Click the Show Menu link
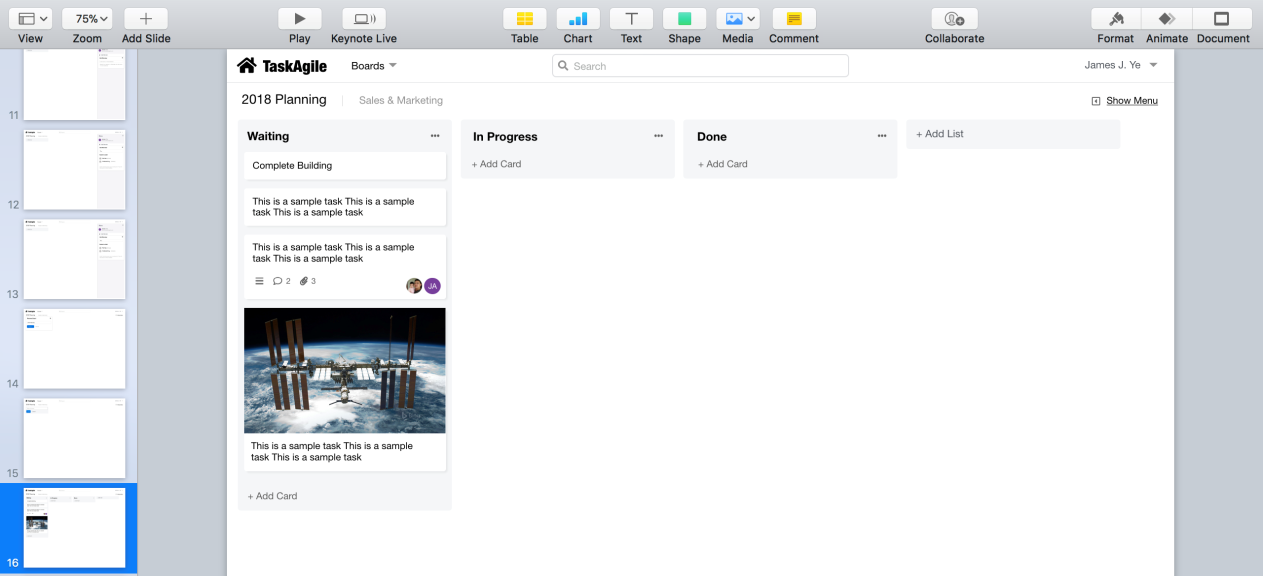This screenshot has height=576, width=1263. pos(1125,101)
